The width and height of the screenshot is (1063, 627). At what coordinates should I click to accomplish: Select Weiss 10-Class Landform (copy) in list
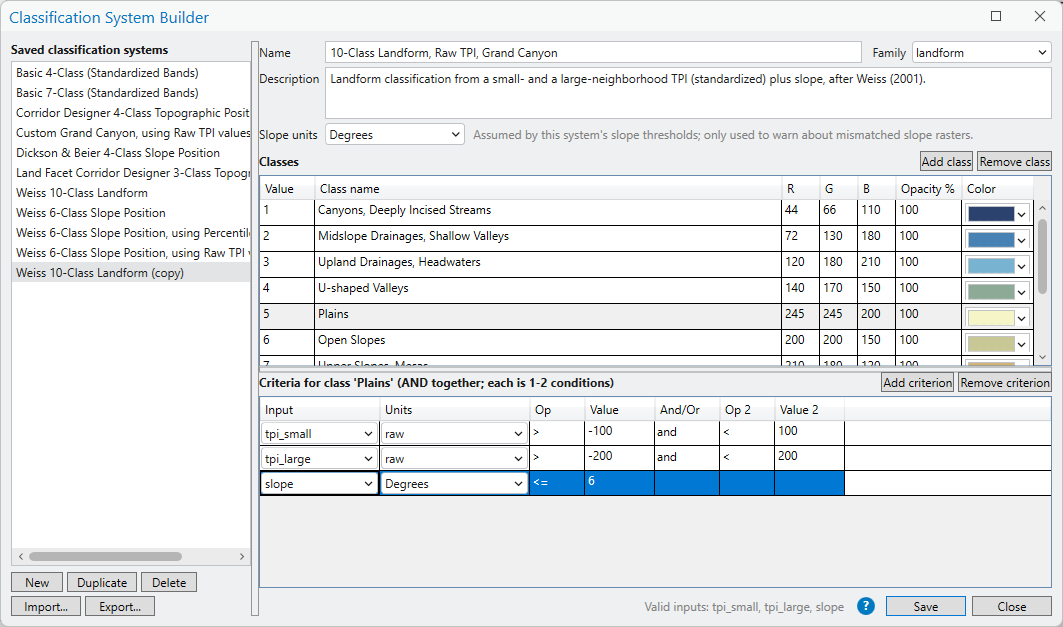coord(131,272)
